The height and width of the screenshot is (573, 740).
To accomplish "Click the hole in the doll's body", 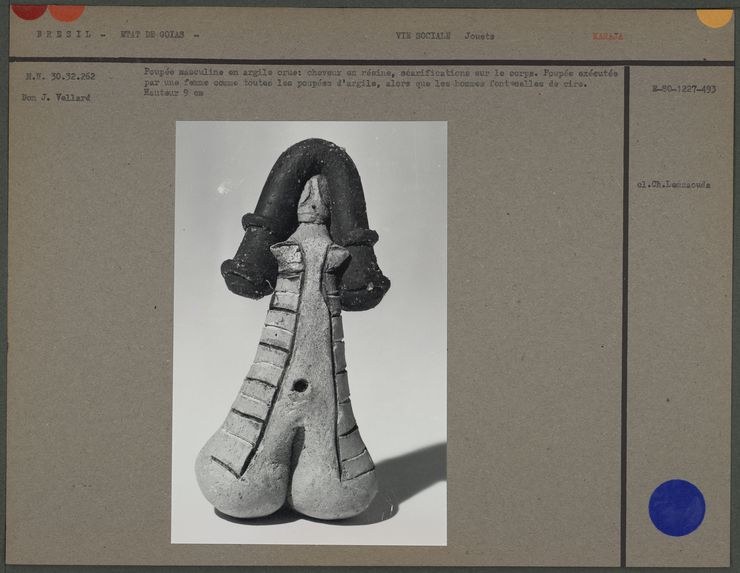I will click(299, 385).
